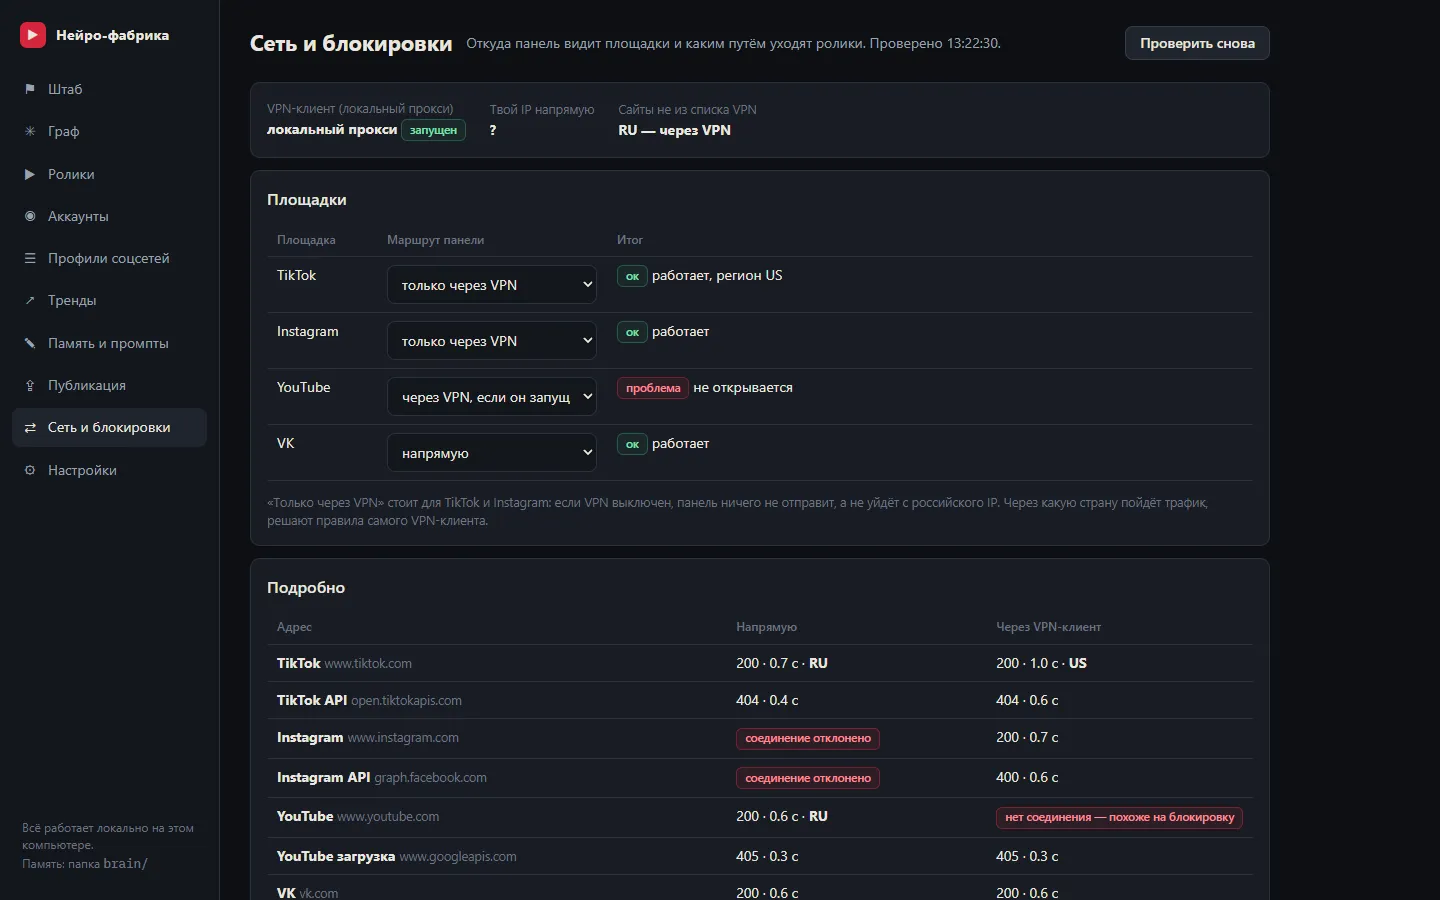Image resolution: width=1440 pixels, height=900 pixels.
Task: Click the www.youtube.com address
Action: click(388, 817)
